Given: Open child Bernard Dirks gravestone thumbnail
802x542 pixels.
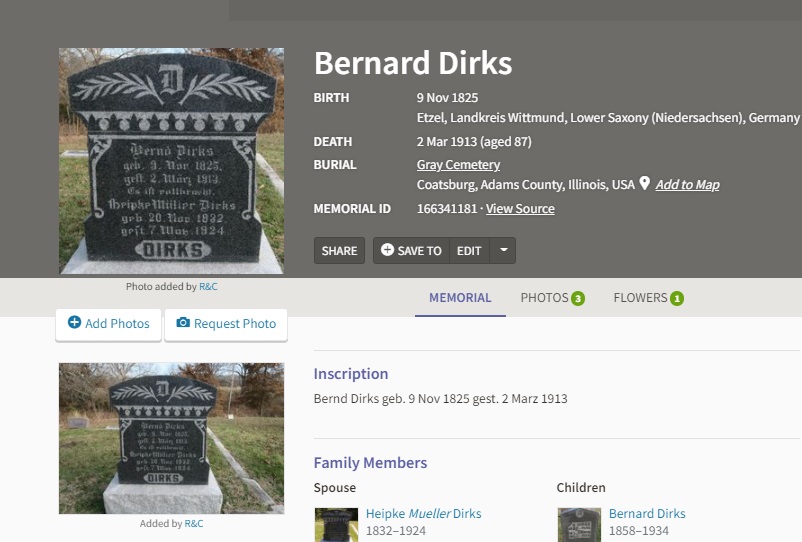Looking at the screenshot, I should [579, 525].
